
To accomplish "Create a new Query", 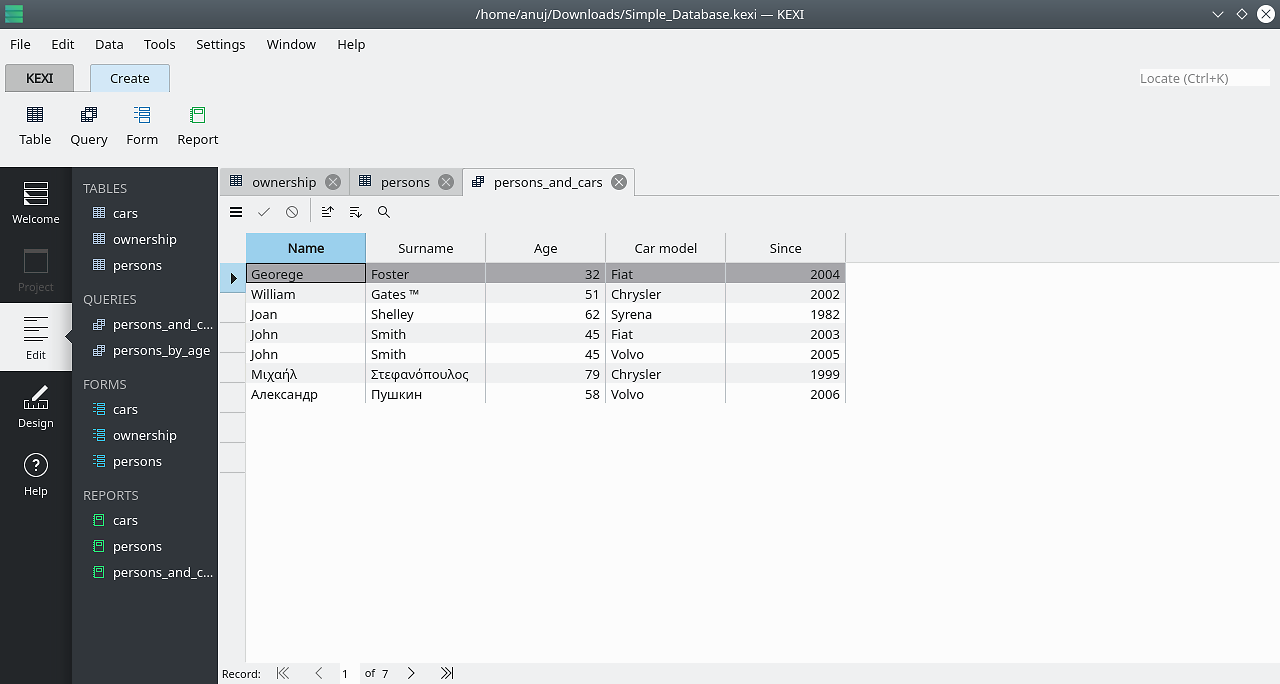I will (x=89, y=126).
